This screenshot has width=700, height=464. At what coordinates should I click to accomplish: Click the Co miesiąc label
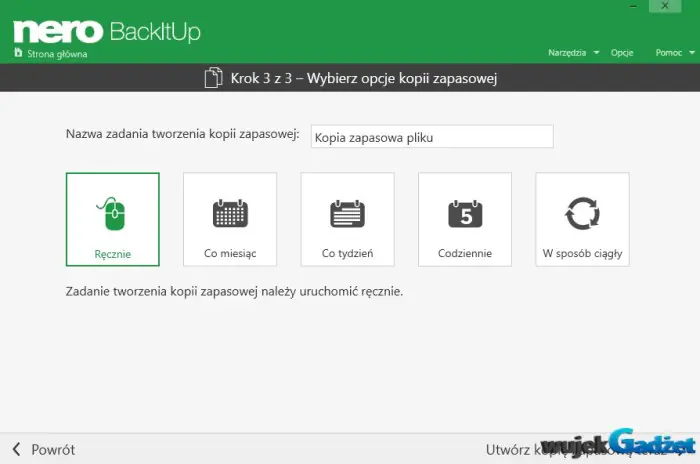230,253
